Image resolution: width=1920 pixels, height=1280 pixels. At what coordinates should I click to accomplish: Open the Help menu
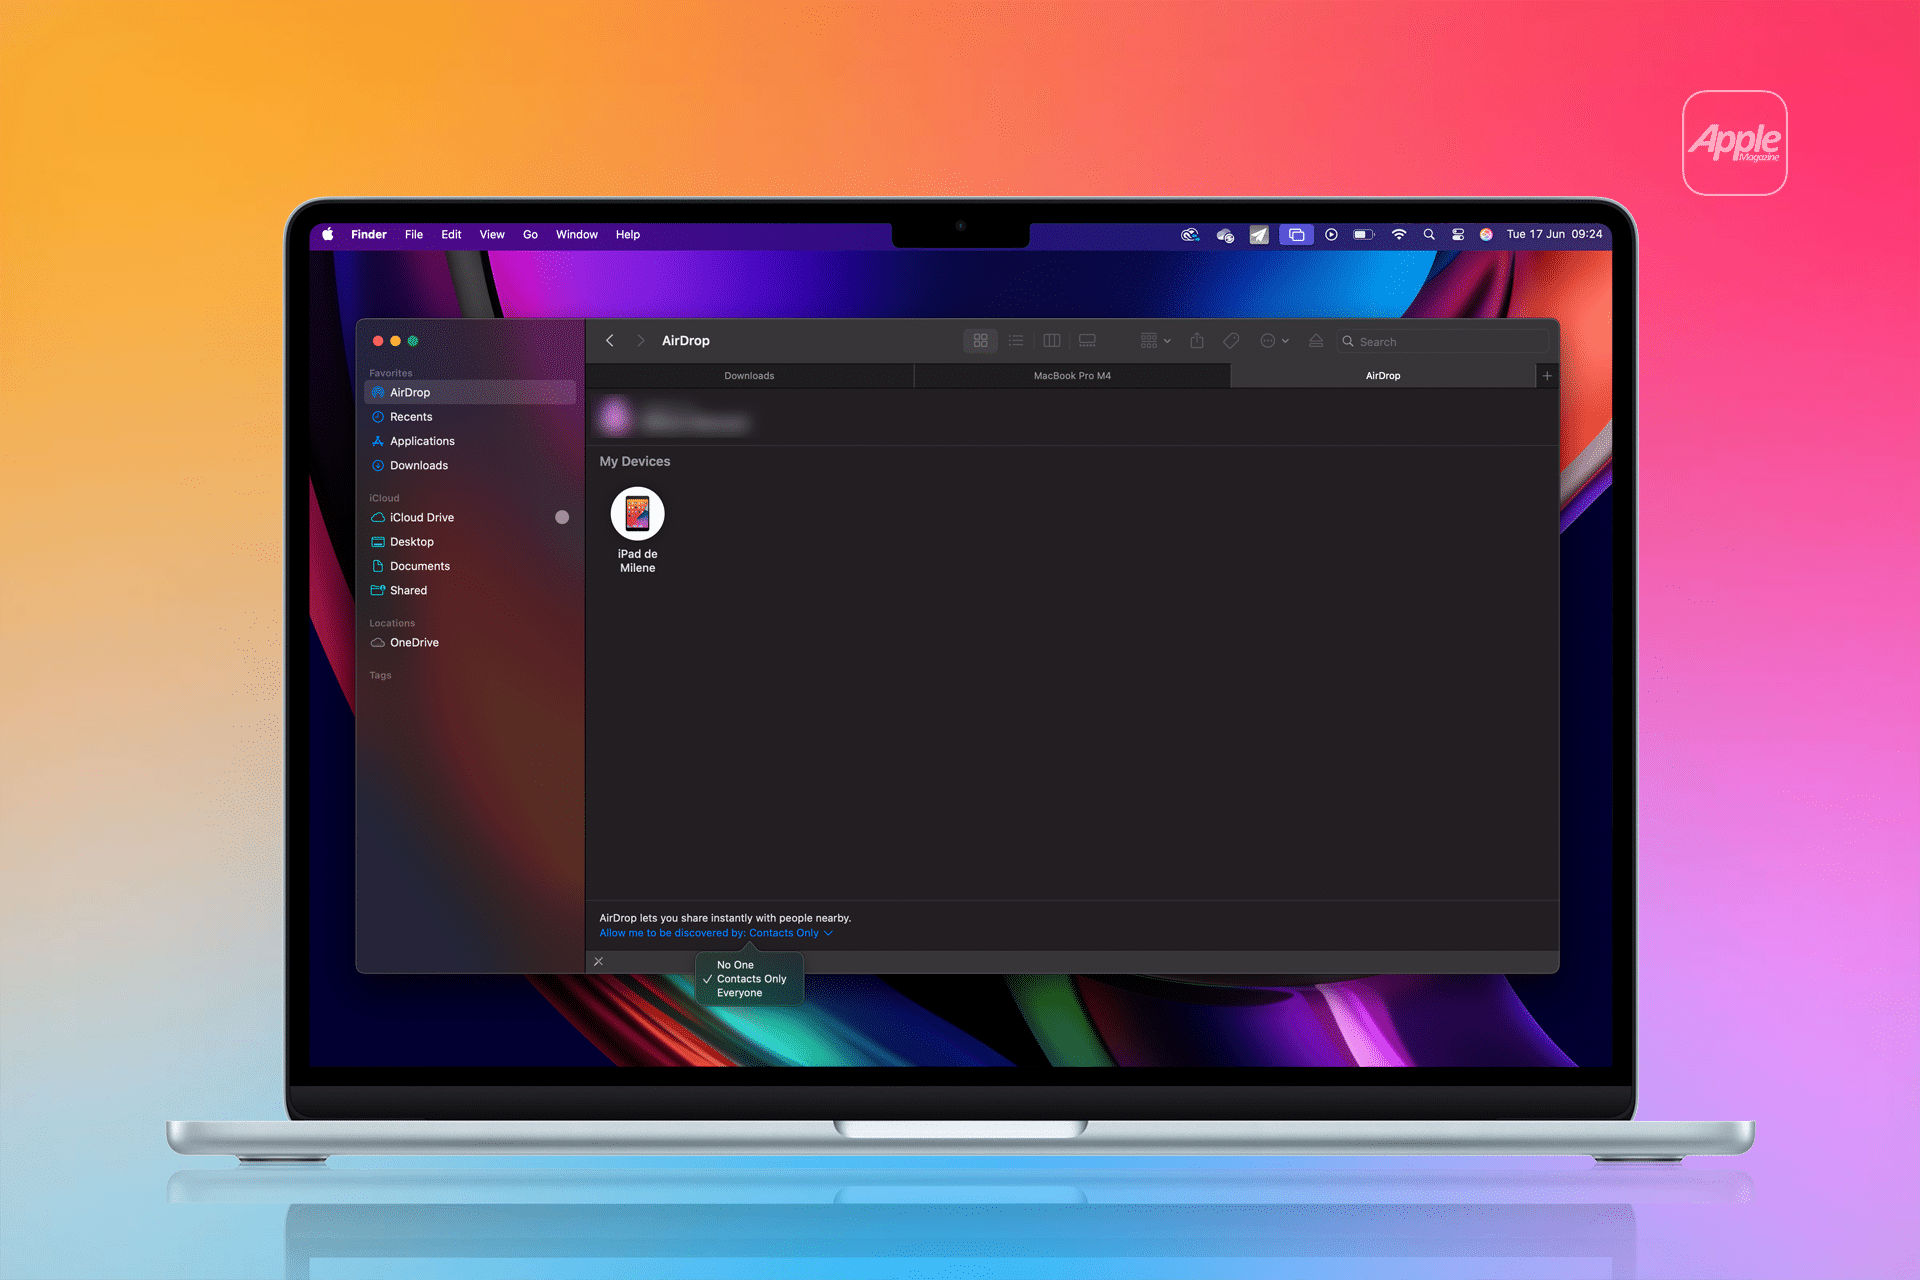pos(628,234)
